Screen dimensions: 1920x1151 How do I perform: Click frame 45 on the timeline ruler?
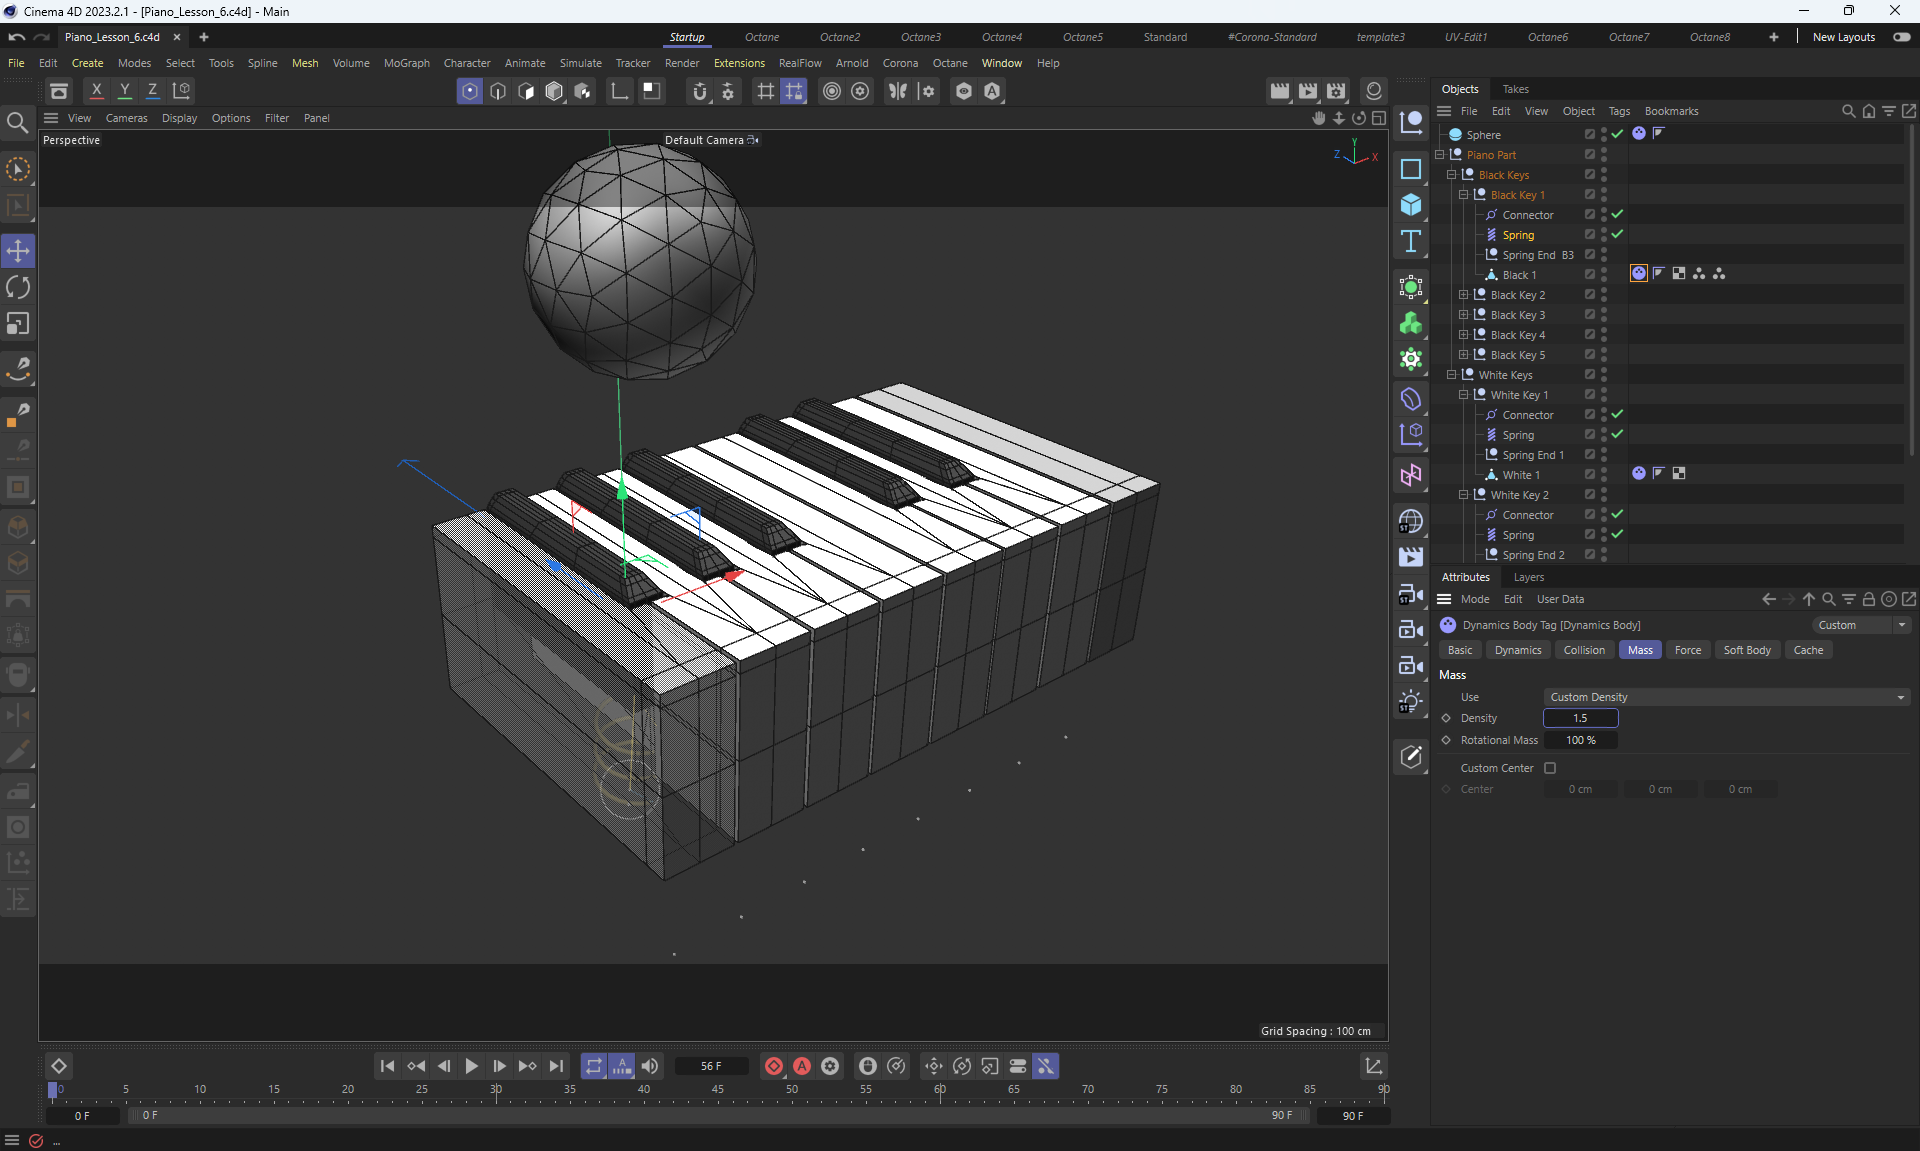click(x=717, y=1090)
